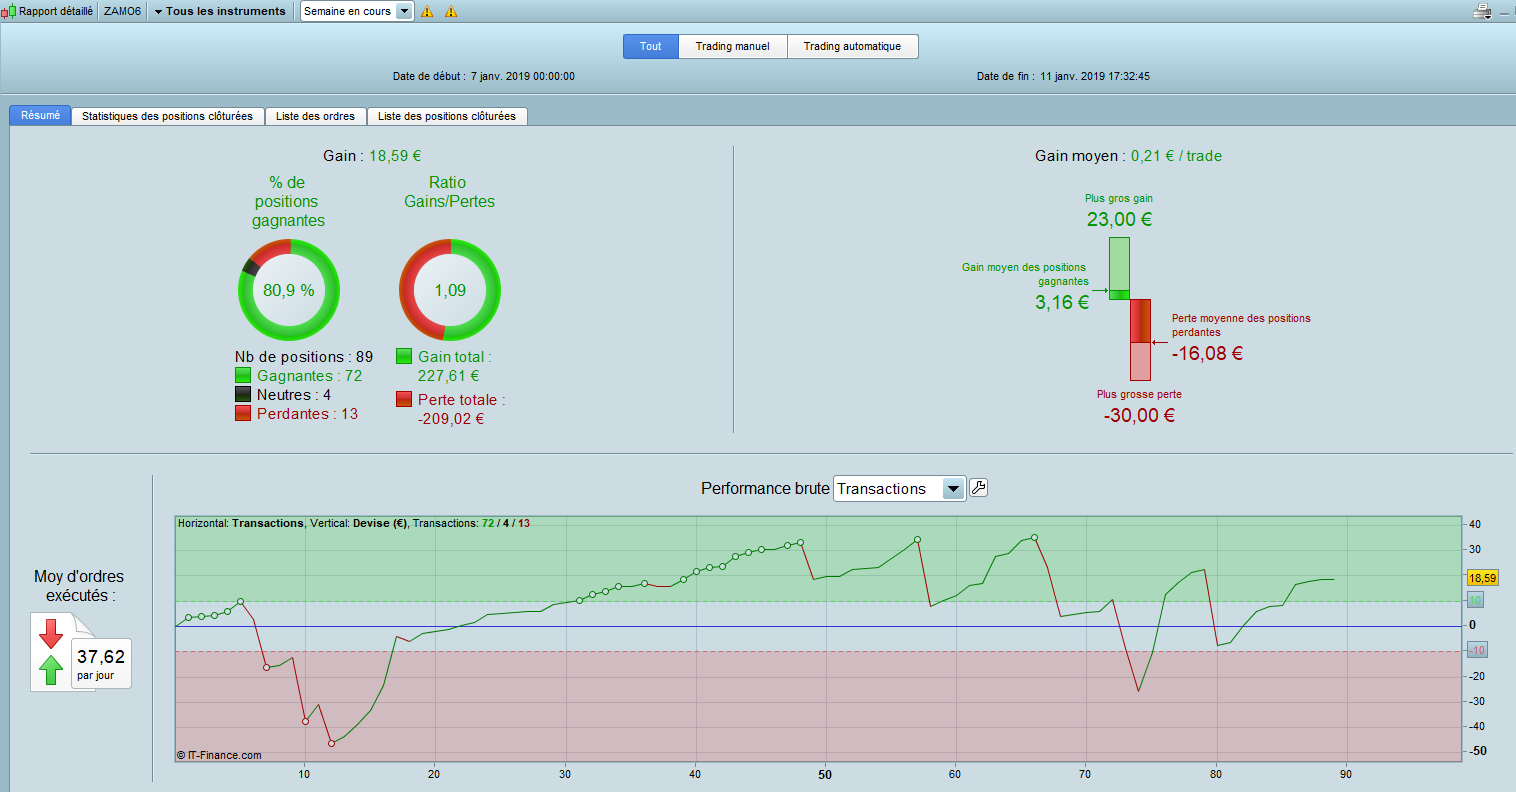This screenshot has width=1516, height=792.
Task: Click the -10 threshold label on chart axis
Action: 1477,650
